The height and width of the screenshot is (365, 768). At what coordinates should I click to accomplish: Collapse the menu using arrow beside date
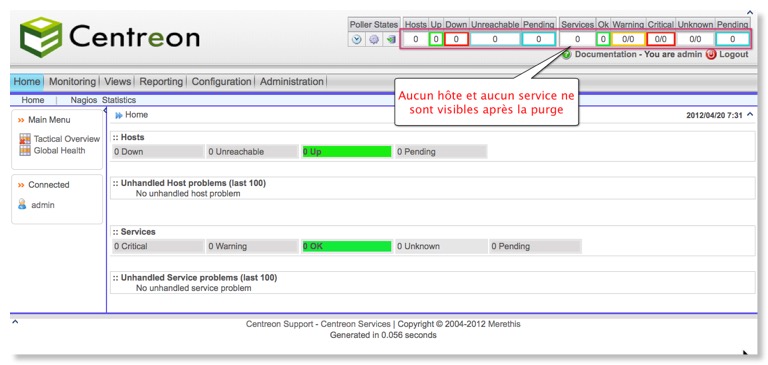(749, 115)
